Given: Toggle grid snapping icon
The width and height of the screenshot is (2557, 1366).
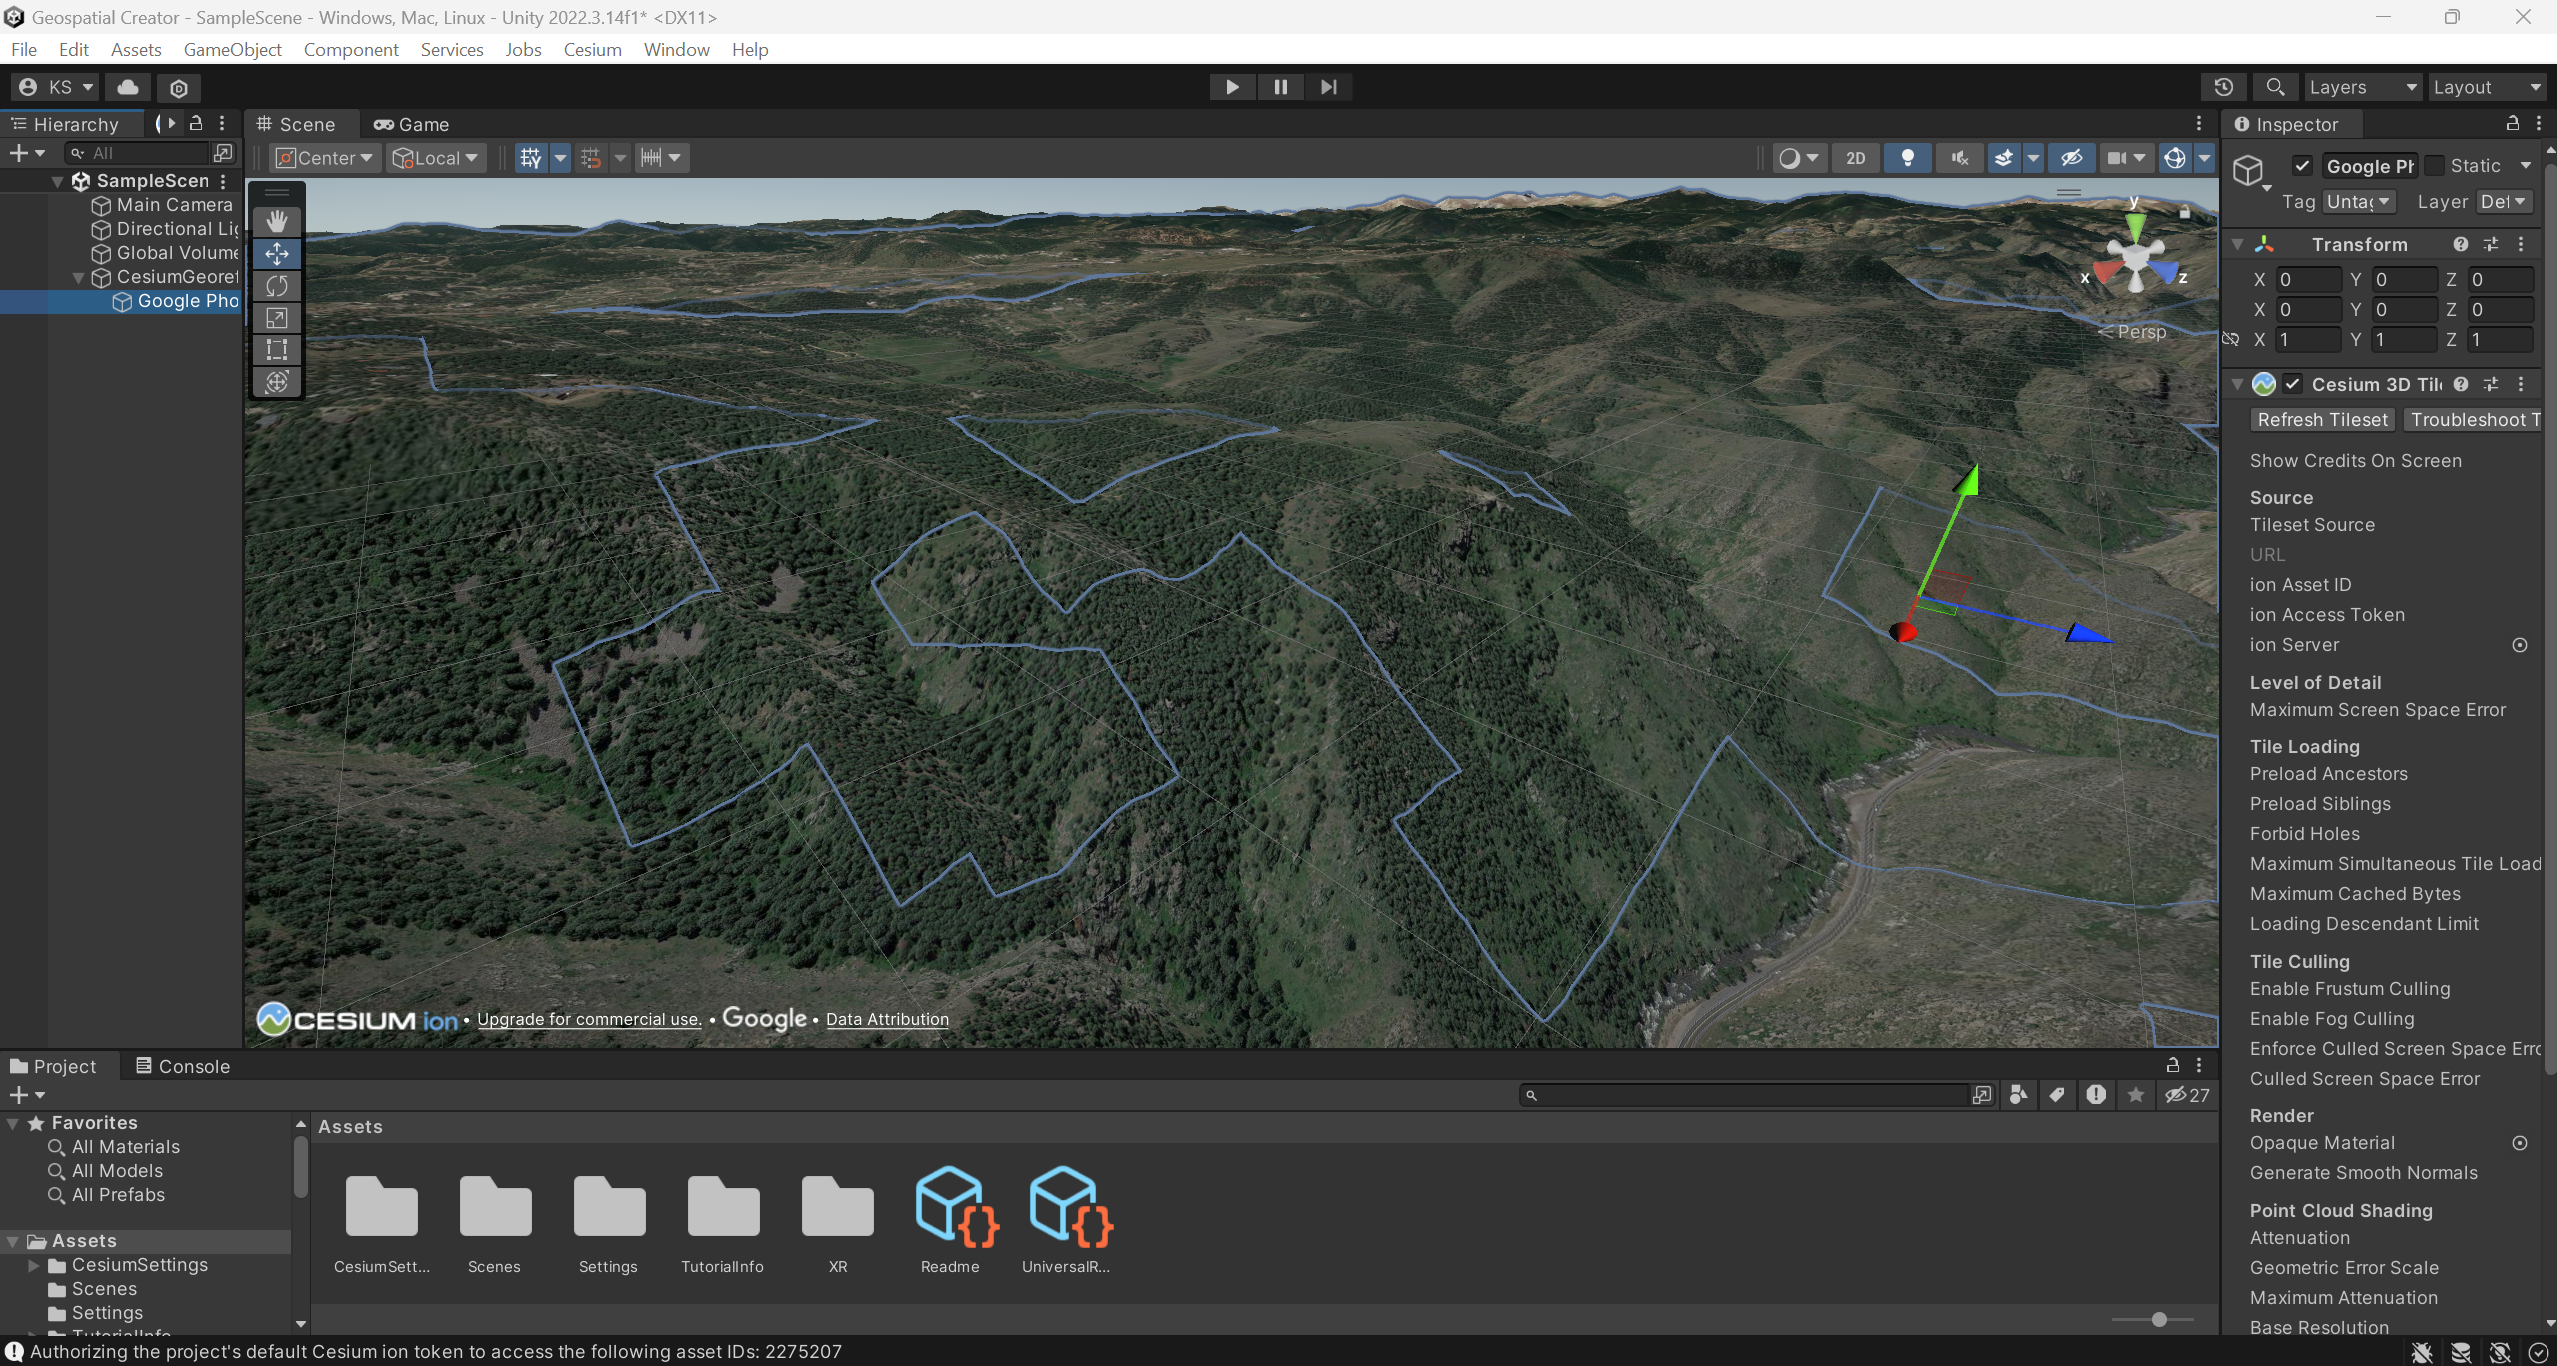Looking at the screenshot, I should click(x=591, y=158).
